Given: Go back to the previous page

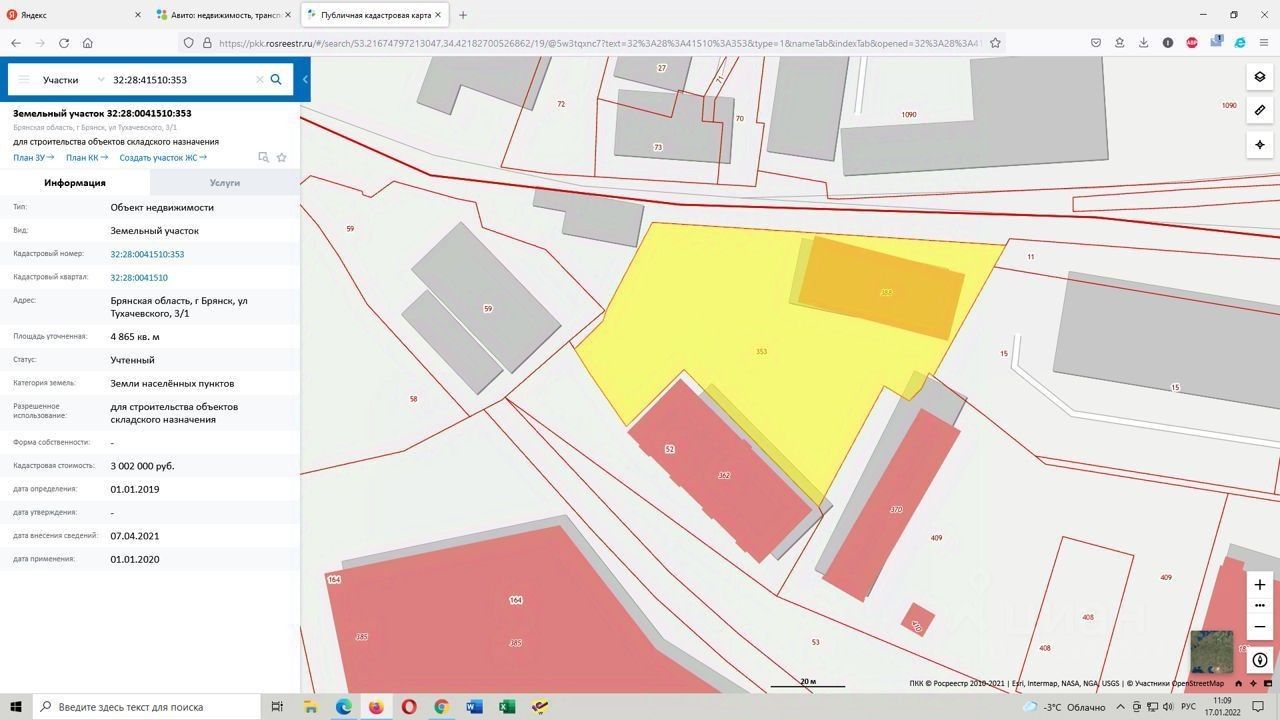Looking at the screenshot, I should 16,43.
